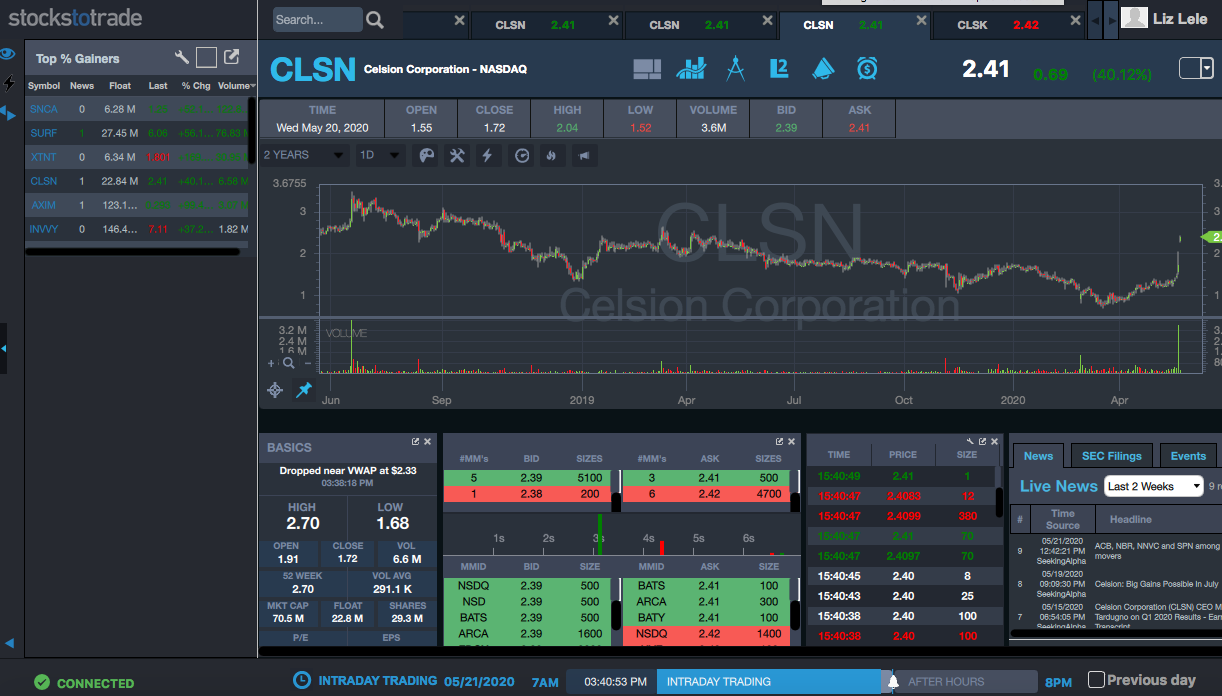1222x696 pixels.
Task: Focus the Search input field
Action: coord(317,20)
